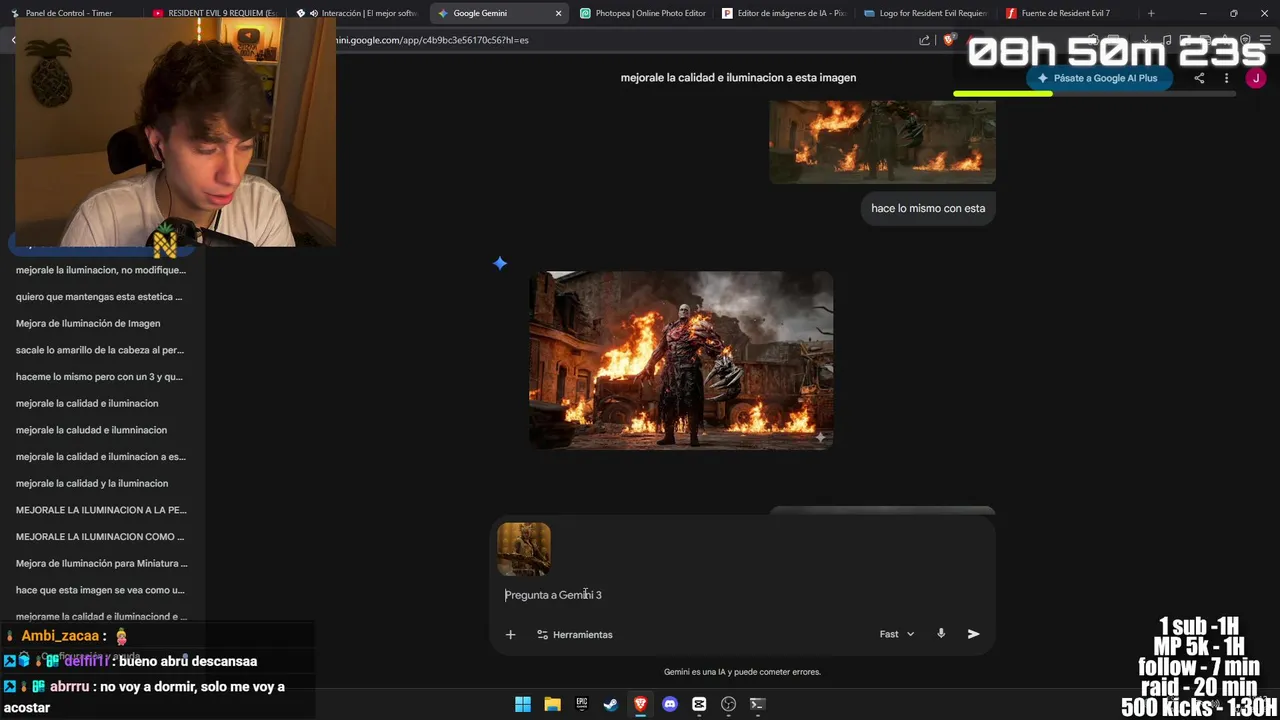Image resolution: width=1280 pixels, height=720 pixels.
Task: Open File Explorer from taskbar
Action: tap(552, 704)
